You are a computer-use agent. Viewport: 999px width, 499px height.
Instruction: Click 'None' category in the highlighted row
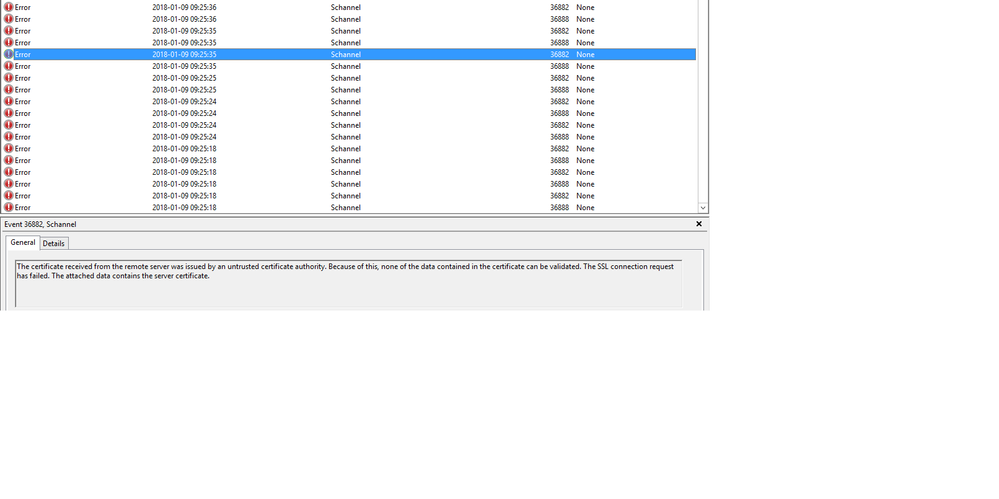tap(585, 54)
